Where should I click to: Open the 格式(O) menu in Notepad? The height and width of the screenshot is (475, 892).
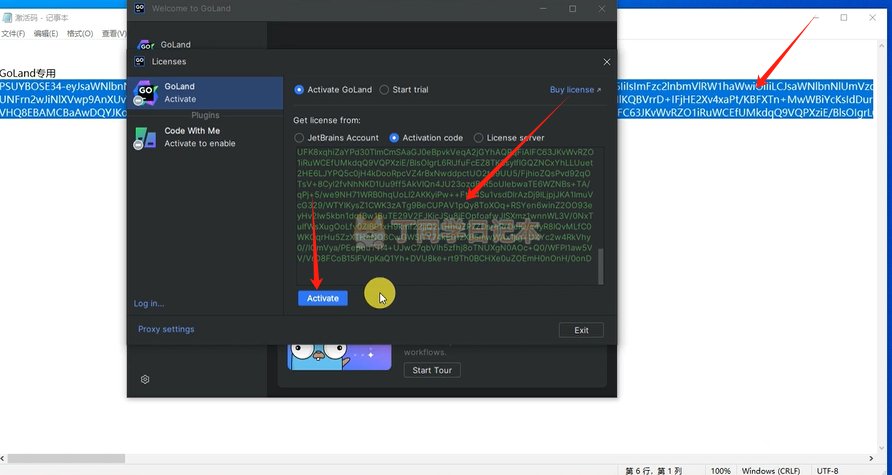tap(80, 34)
